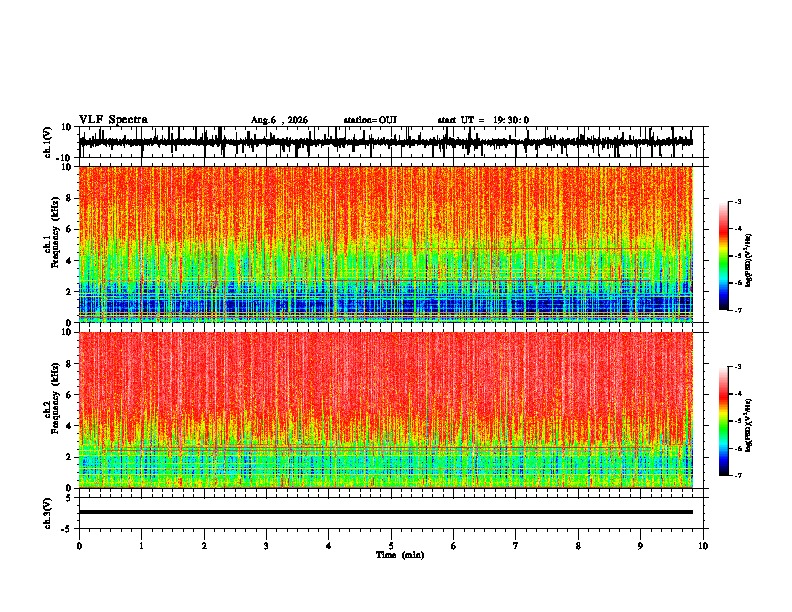
Task: Click the 3 minute tick label
Action: [266, 546]
